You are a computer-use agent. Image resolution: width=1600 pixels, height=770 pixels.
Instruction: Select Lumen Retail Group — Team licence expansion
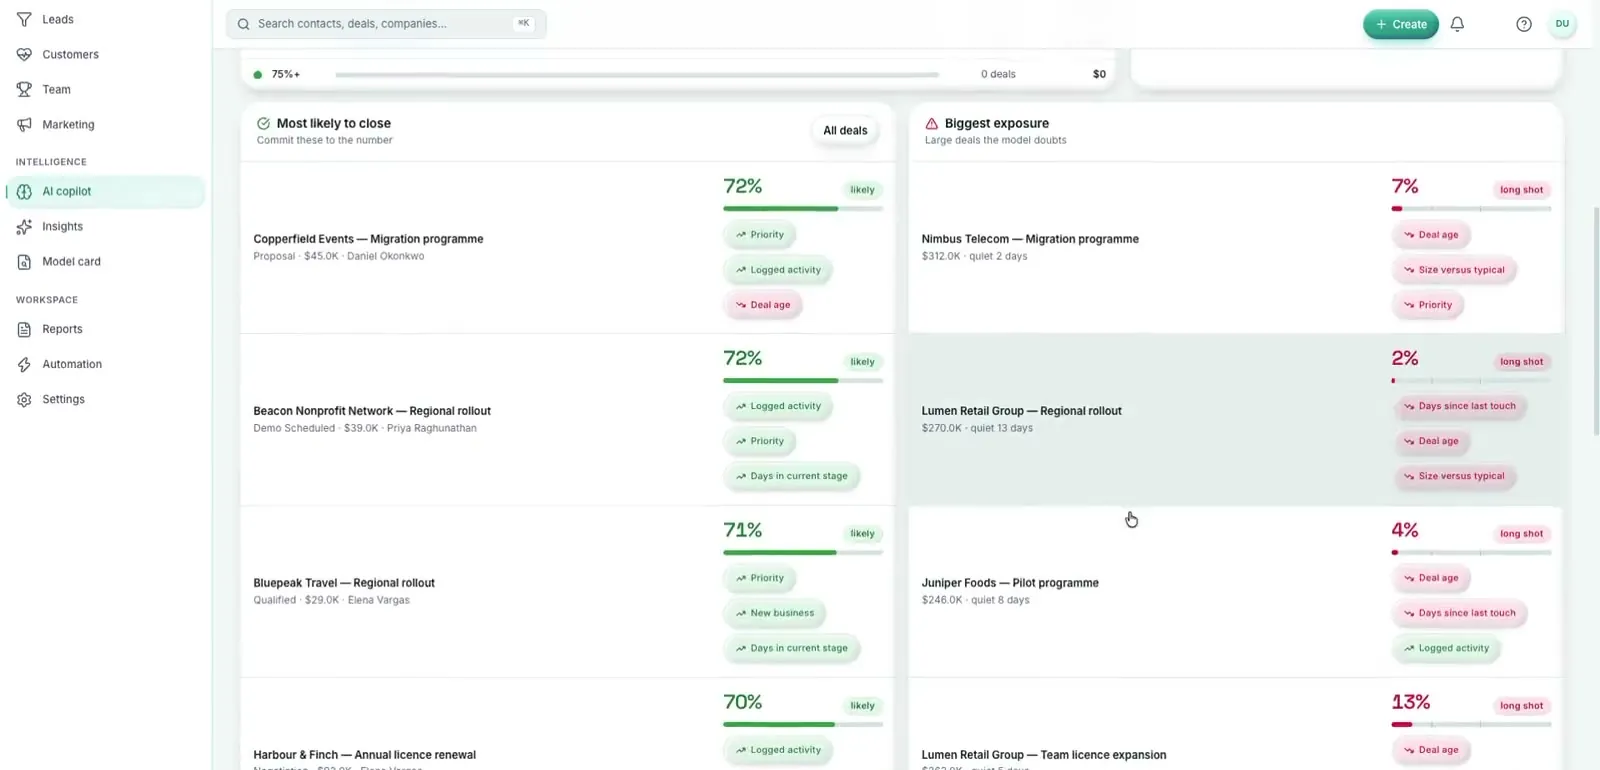pos(1235,724)
